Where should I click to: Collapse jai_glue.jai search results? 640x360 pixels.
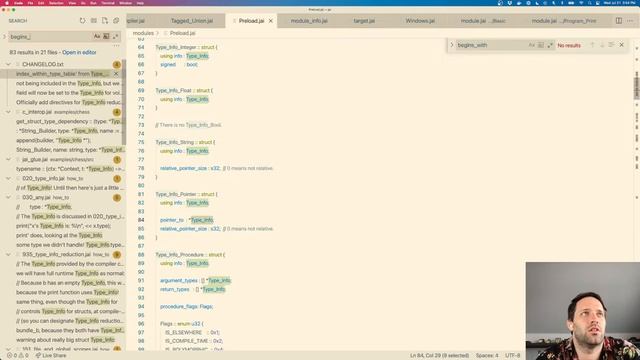coord(9,160)
